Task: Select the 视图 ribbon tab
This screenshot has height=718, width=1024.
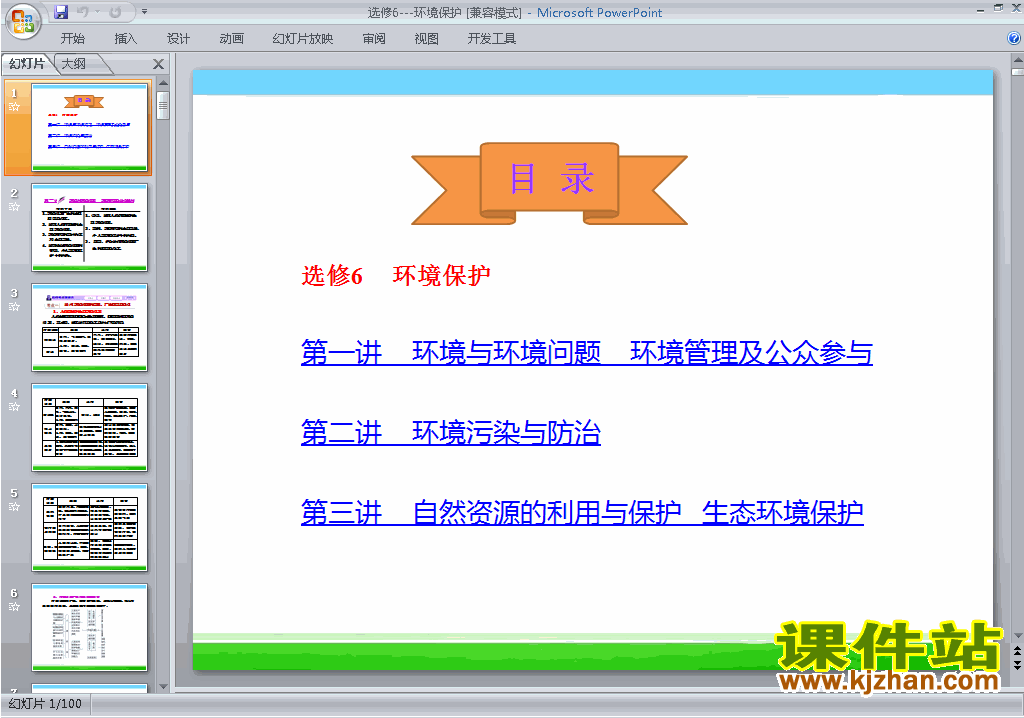Action: click(426, 39)
